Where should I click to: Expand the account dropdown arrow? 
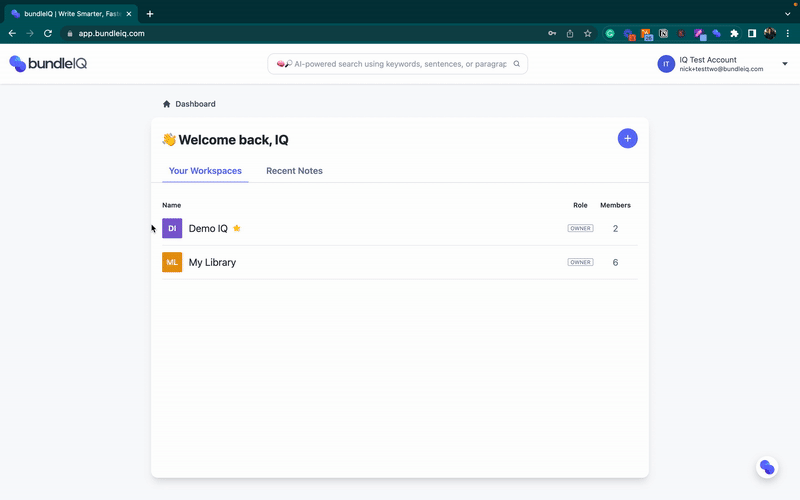click(785, 64)
